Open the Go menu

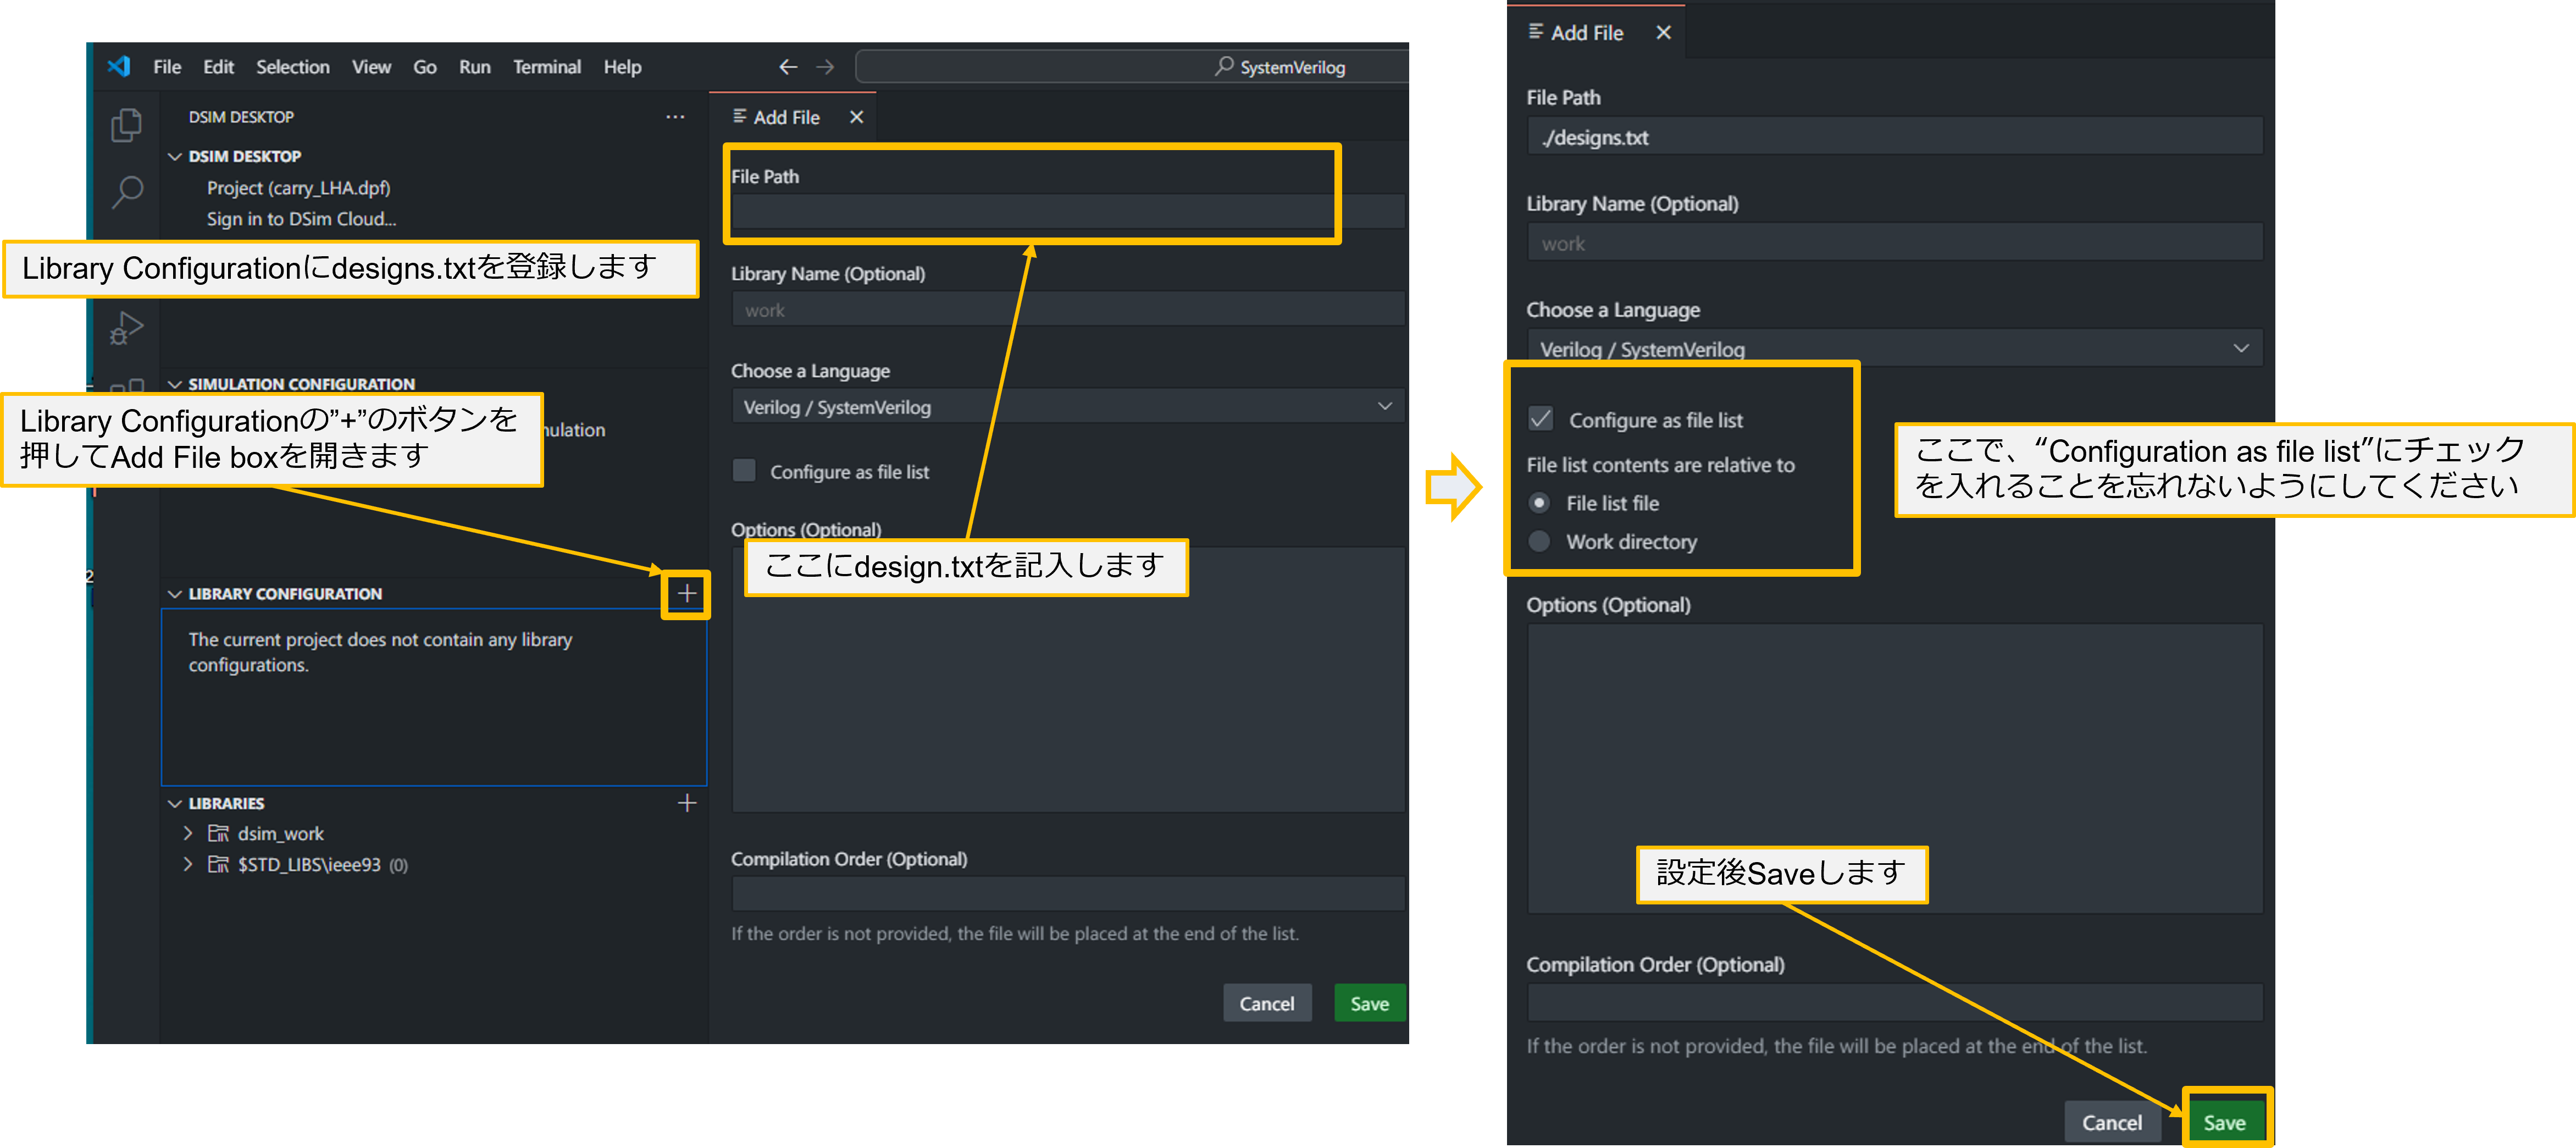425,67
